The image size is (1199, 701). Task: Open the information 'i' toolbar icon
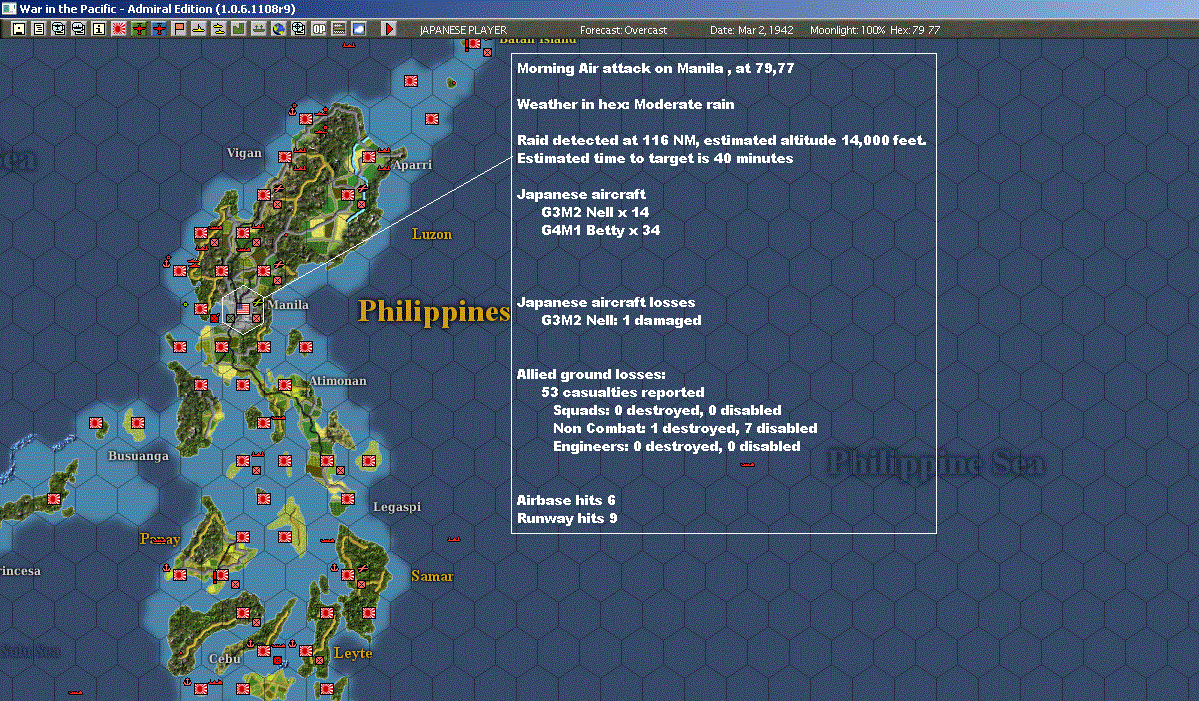pyautogui.click(x=99, y=29)
